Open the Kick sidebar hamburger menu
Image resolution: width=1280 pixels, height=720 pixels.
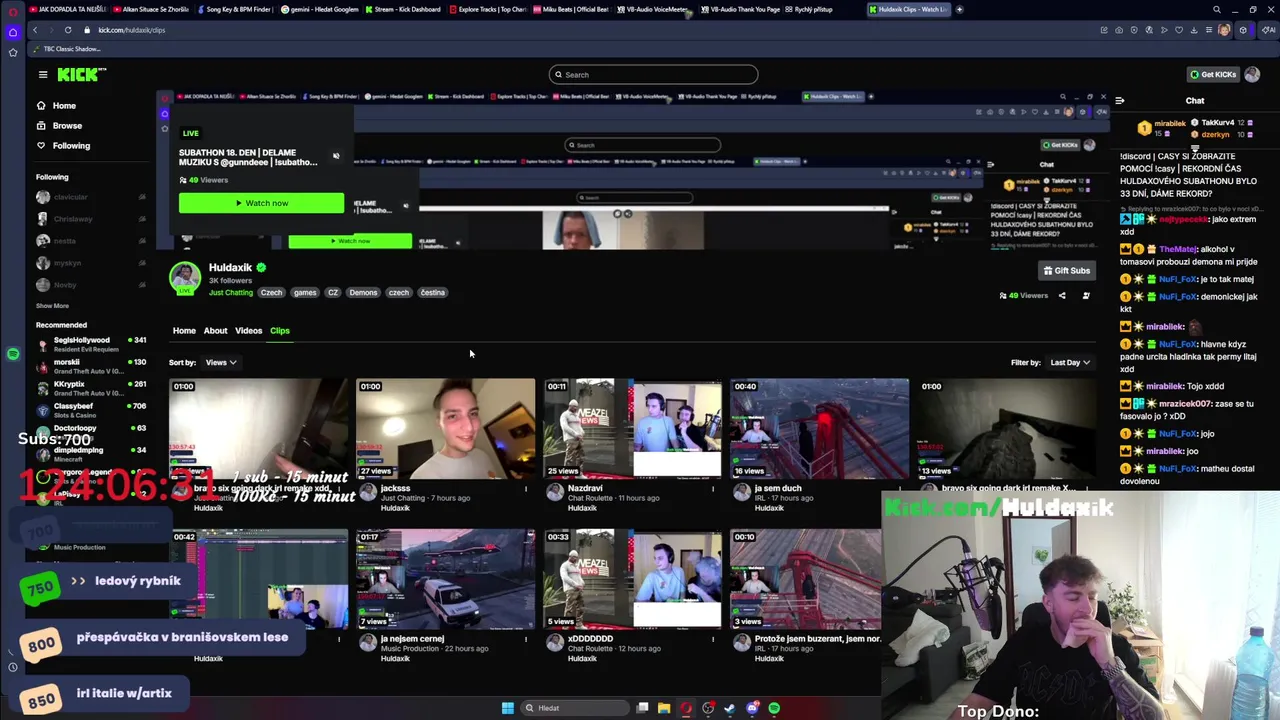point(43,74)
